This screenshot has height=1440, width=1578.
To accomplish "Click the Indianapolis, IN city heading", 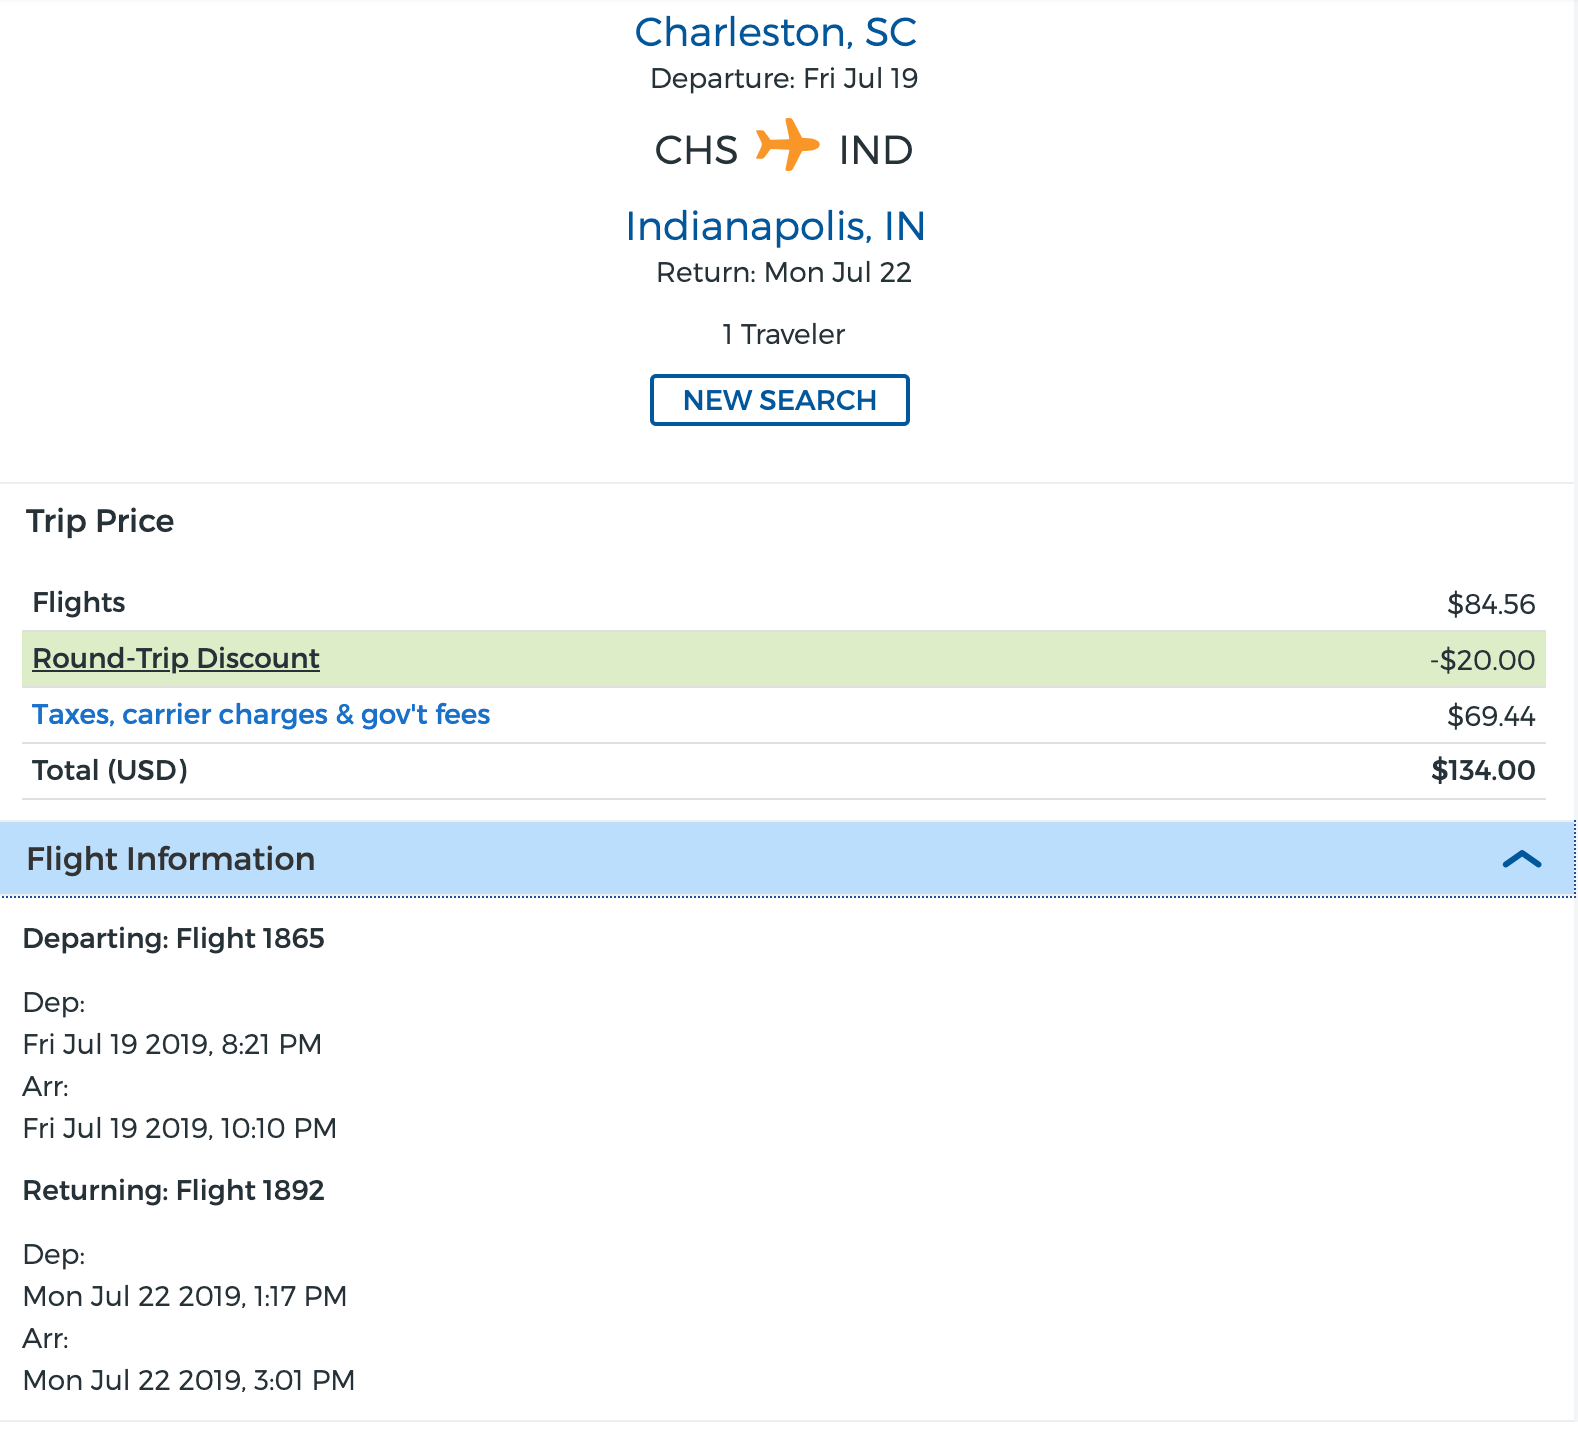I will (x=775, y=226).
